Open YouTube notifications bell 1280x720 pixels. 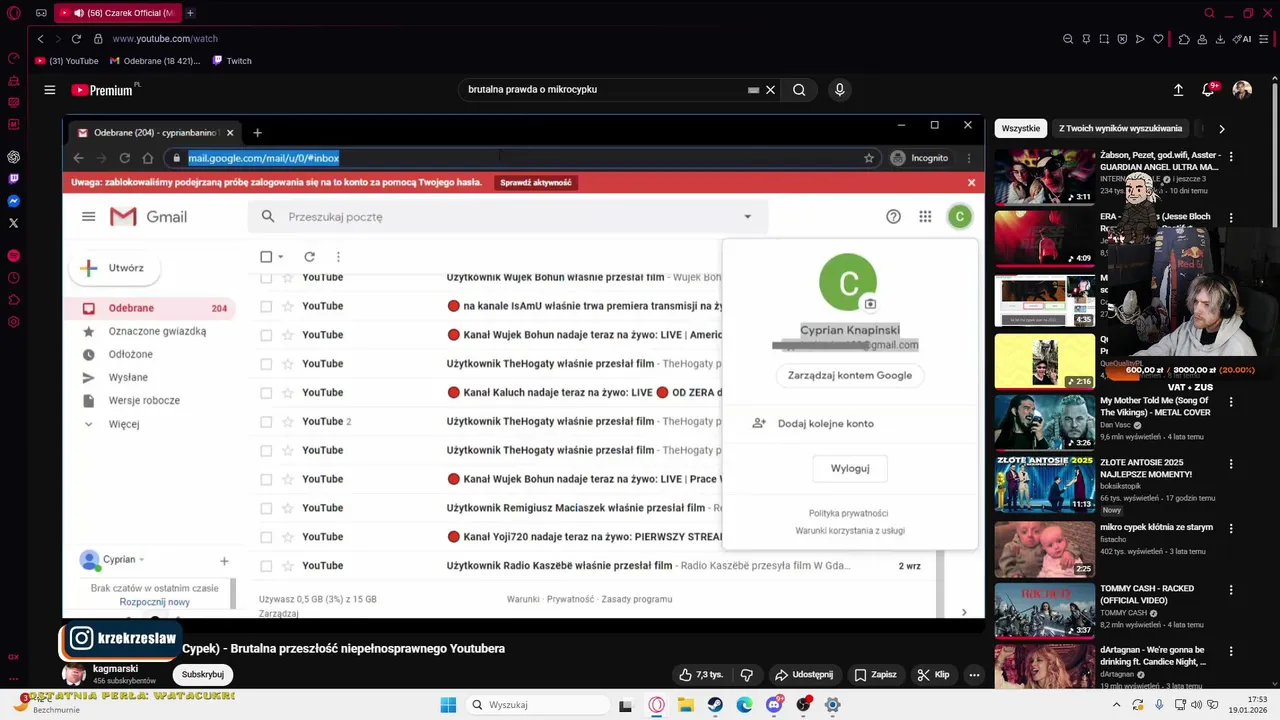1208,90
